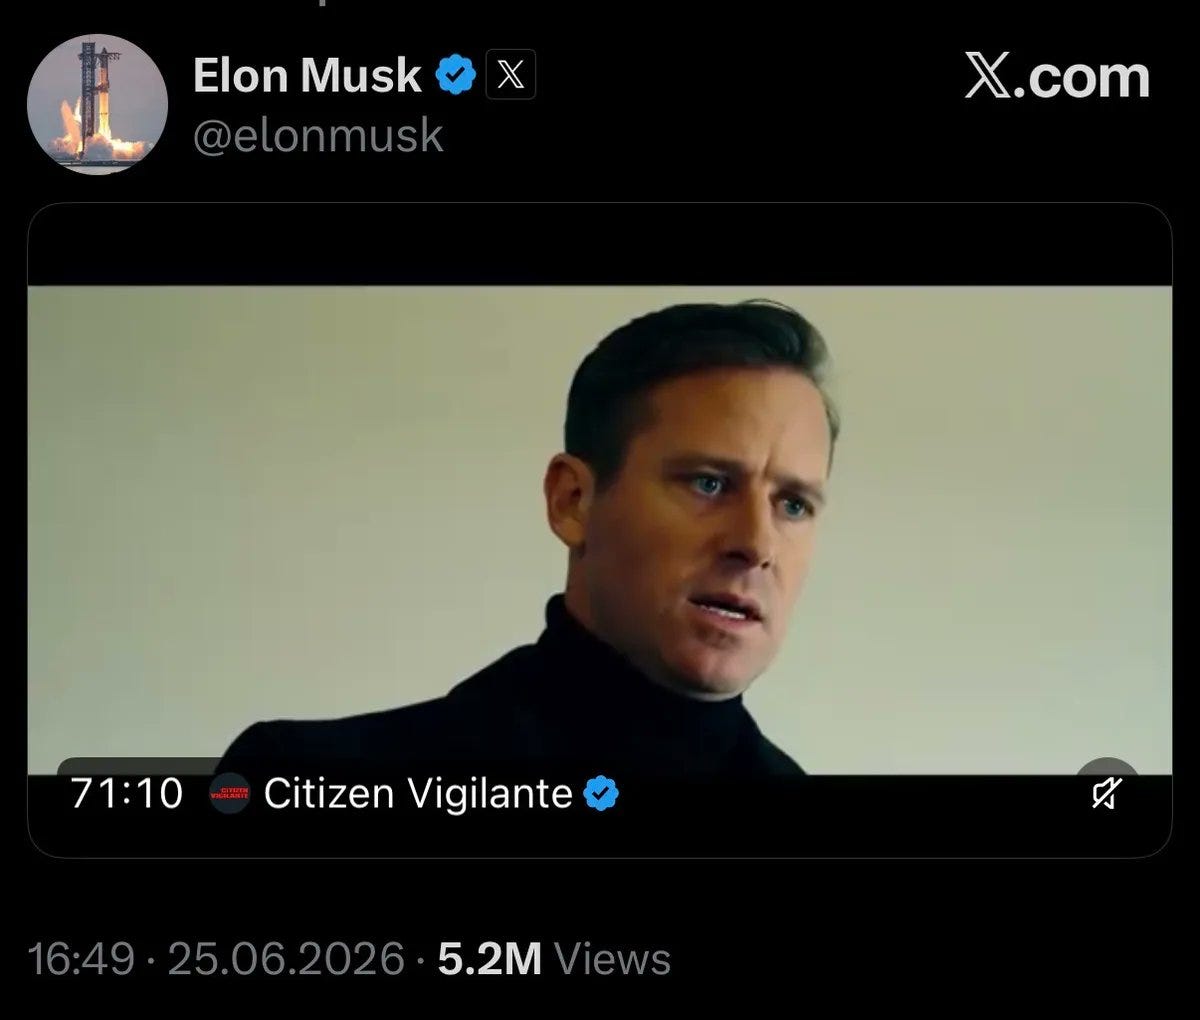Play the embedded video thumbnail

[599, 530]
